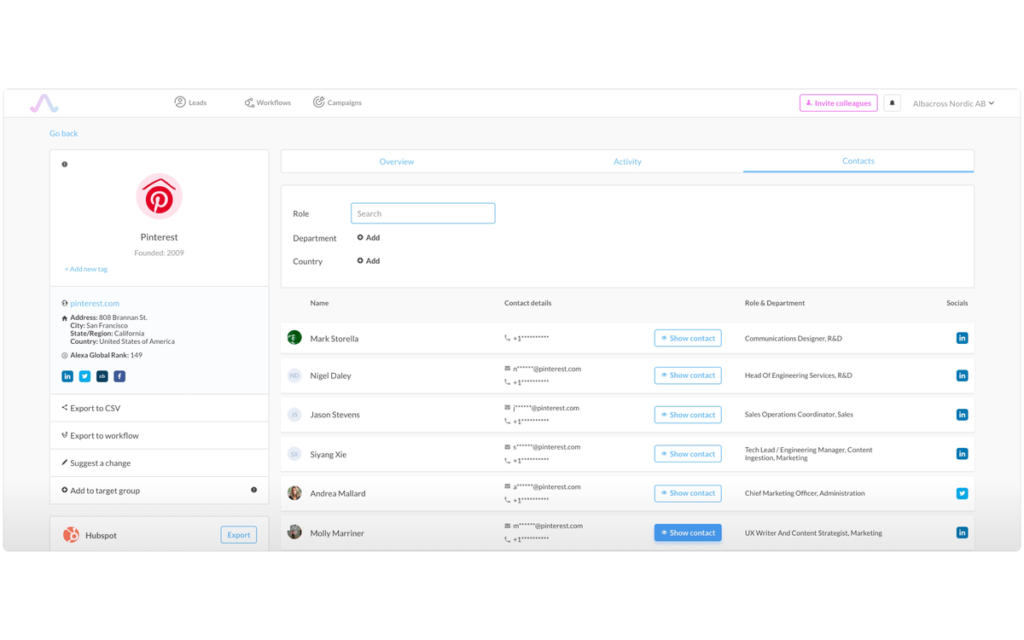Image resolution: width=1024 pixels, height=640 pixels.
Task: Add a Department filter
Action: [x=368, y=238]
